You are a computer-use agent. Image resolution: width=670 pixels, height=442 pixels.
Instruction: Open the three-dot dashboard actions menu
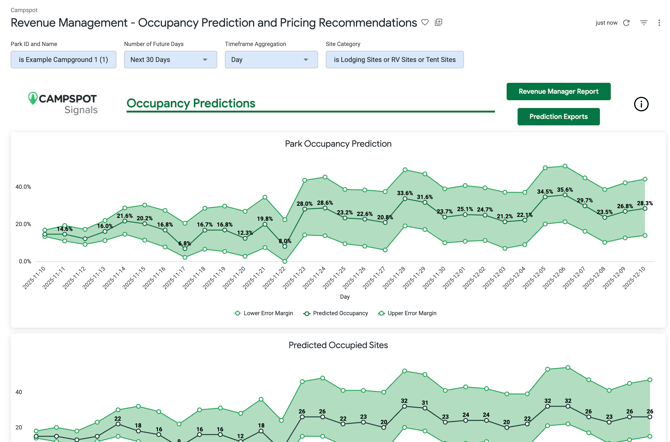(659, 23)
